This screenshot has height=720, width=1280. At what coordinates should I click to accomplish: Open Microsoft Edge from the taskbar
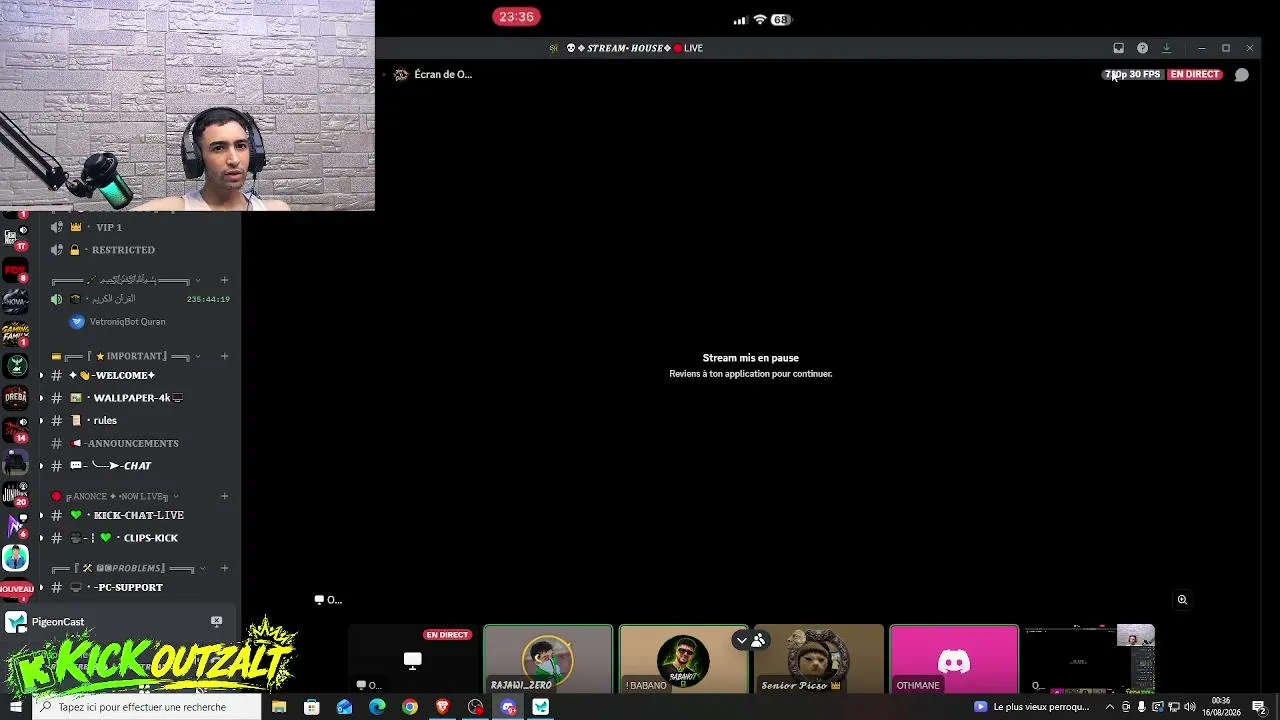377,707
